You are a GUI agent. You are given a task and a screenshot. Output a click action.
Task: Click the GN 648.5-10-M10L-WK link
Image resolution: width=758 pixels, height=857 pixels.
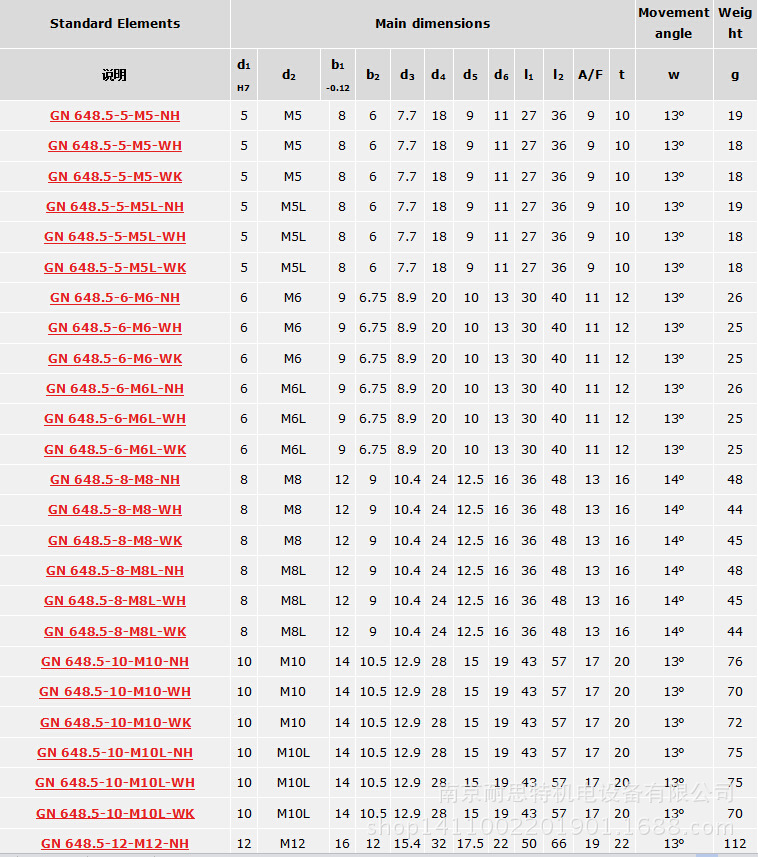(x=115, y=813)
